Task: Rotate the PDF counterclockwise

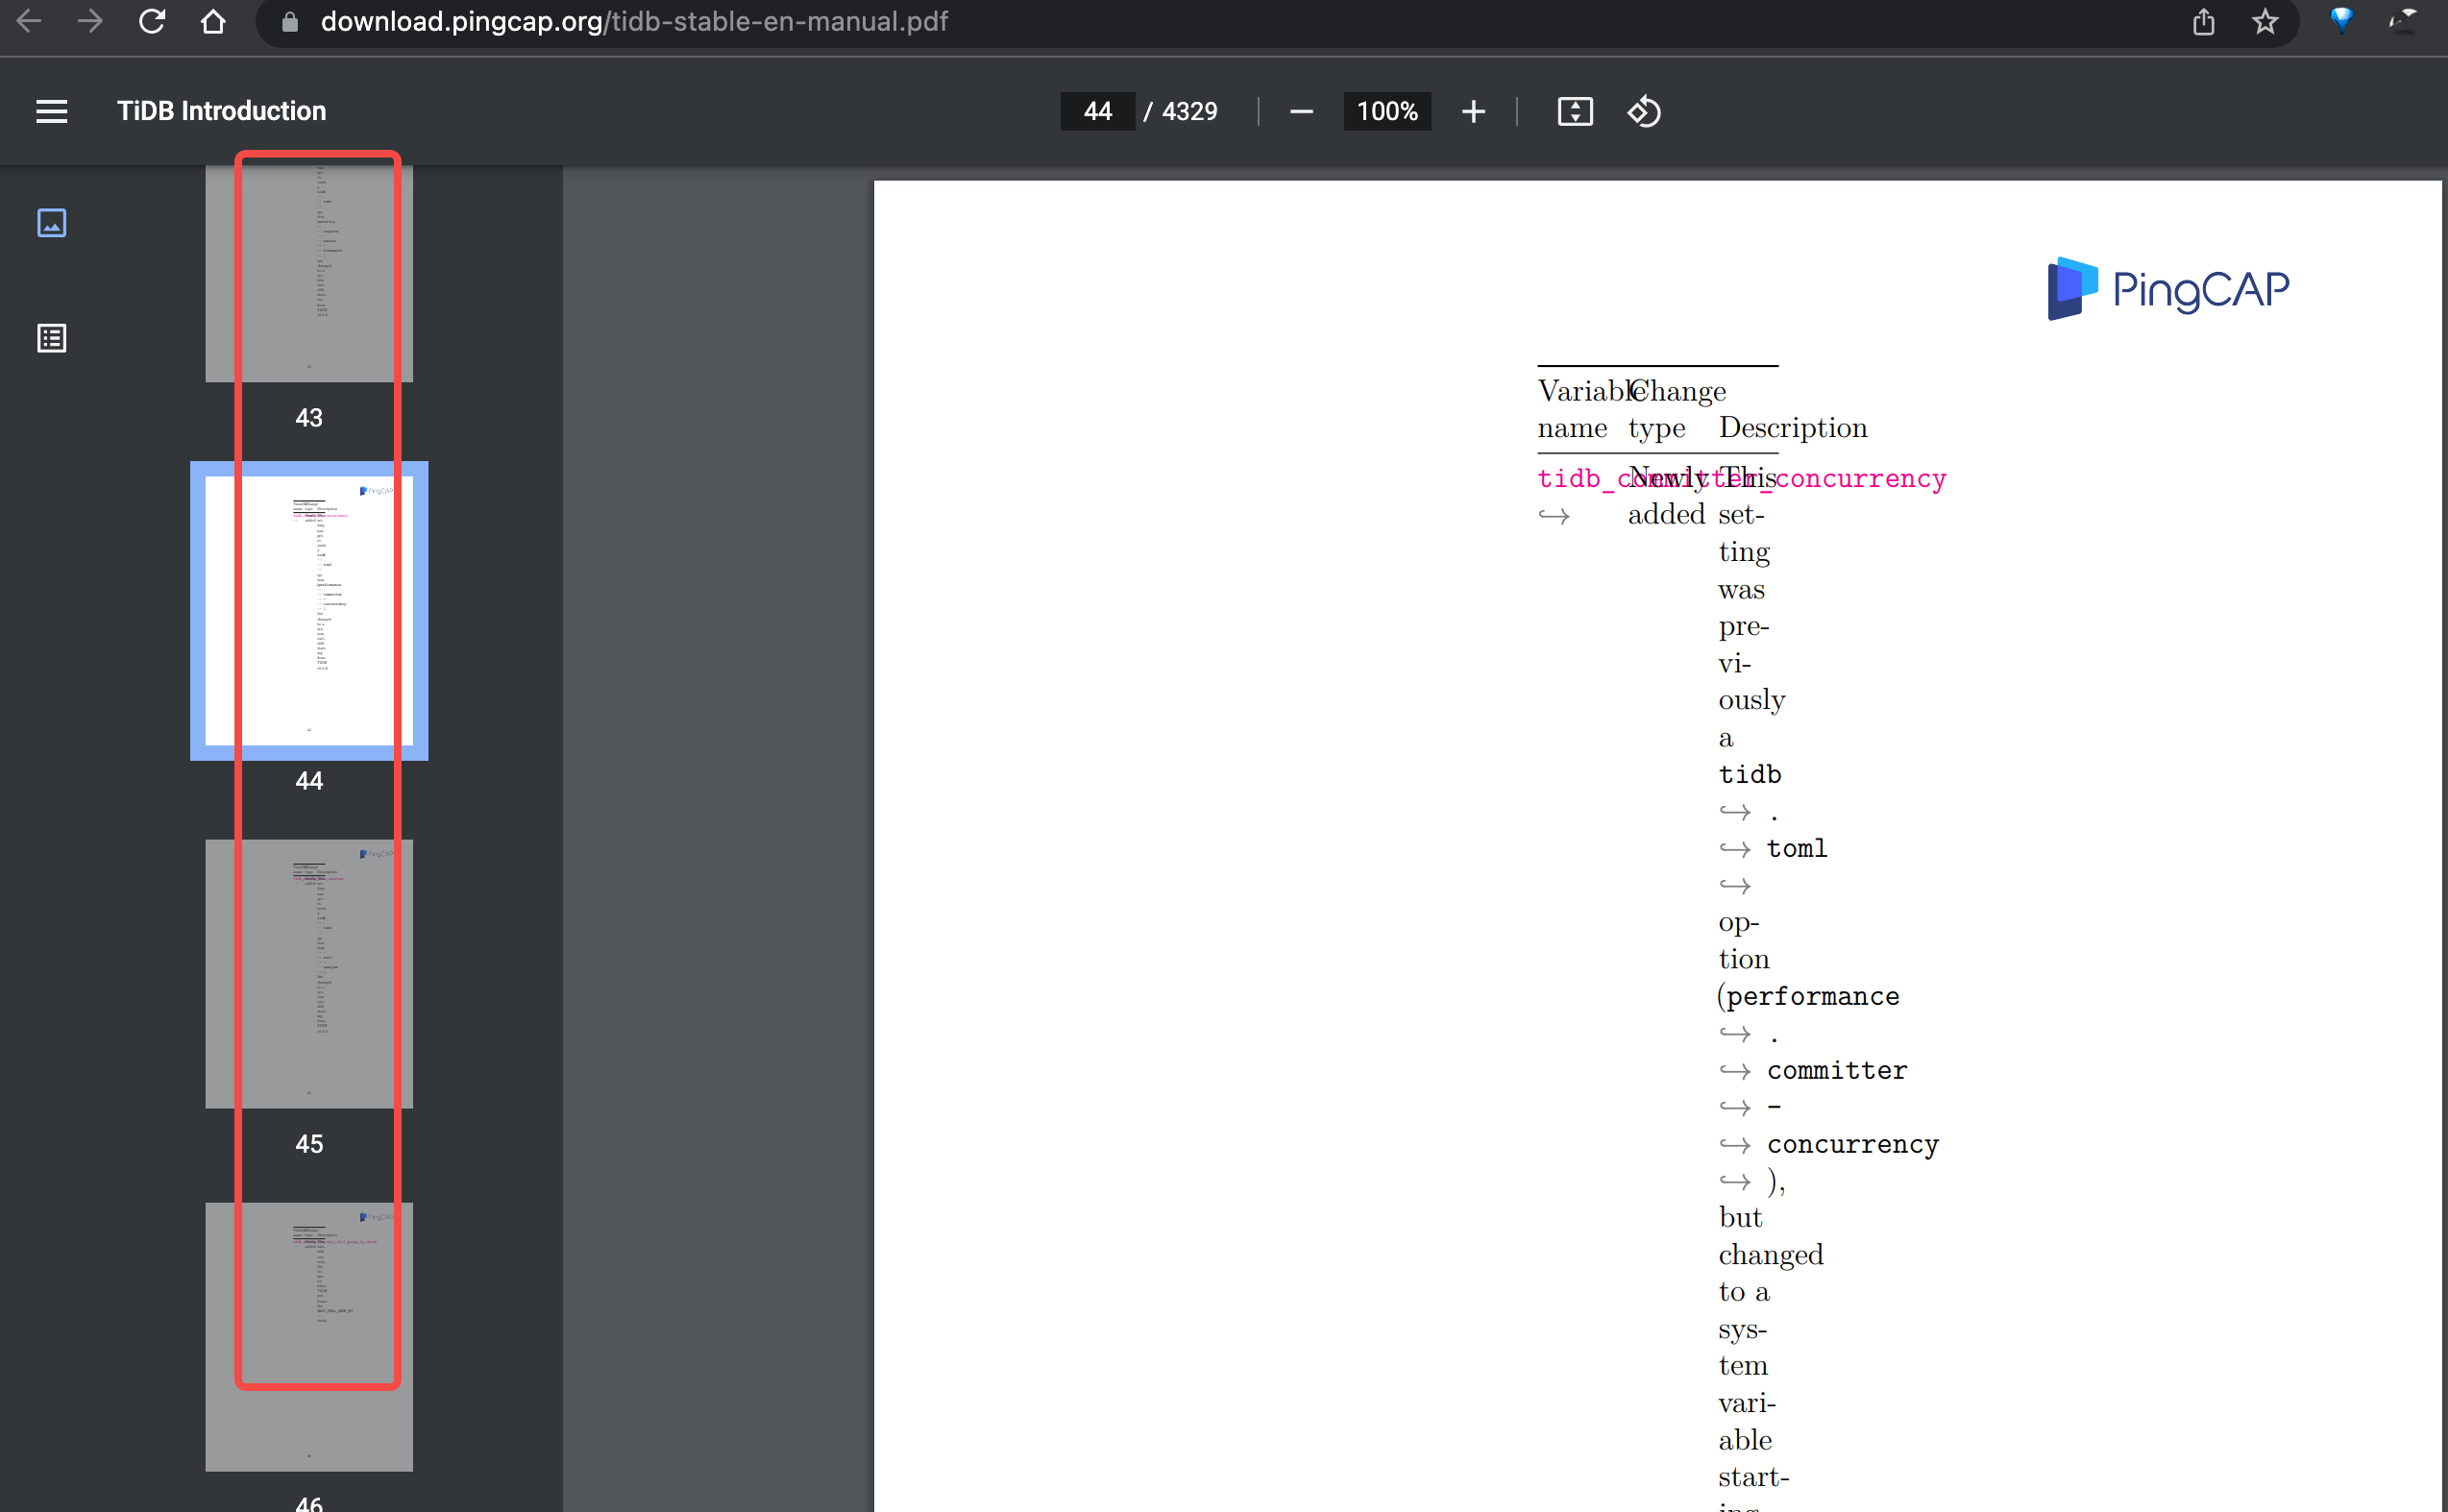Action: (1644, 111)
